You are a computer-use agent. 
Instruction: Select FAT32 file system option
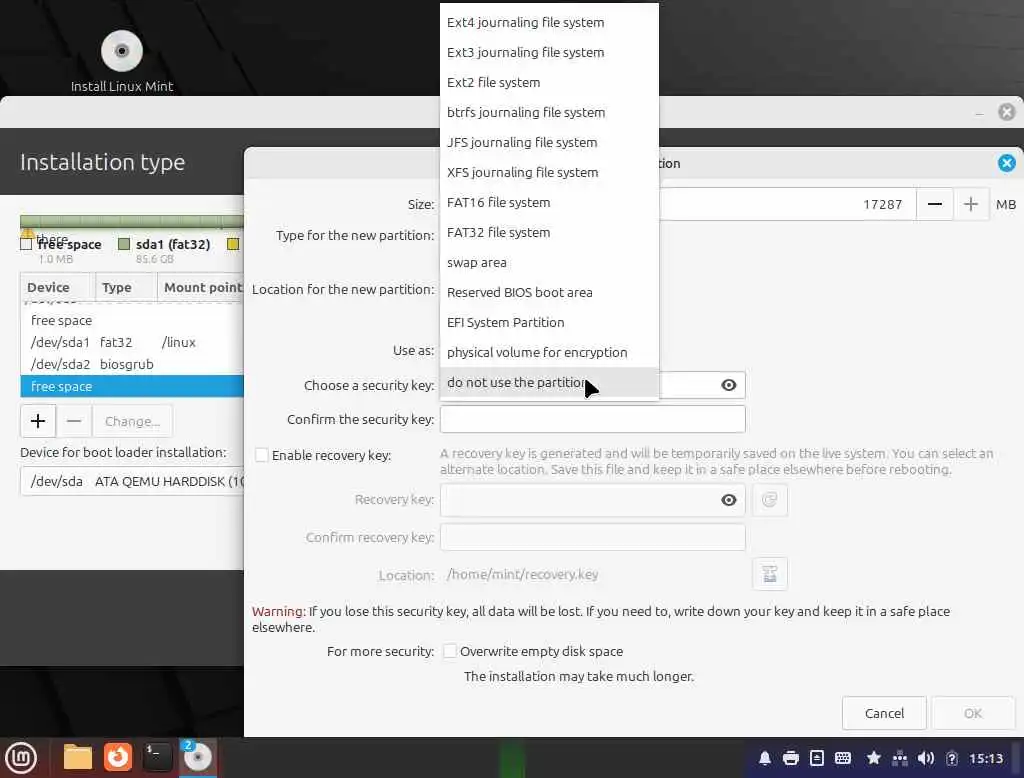click(549, 233)
